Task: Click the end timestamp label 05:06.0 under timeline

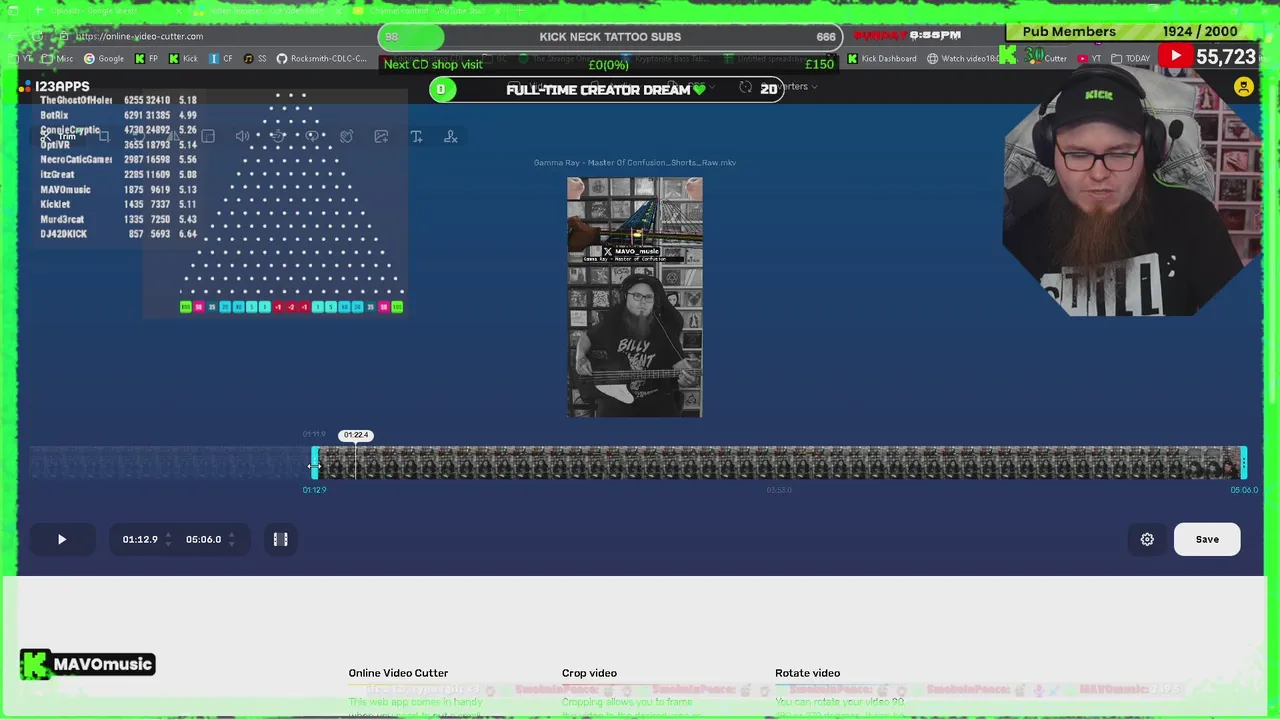Action: pos(1244,490)
